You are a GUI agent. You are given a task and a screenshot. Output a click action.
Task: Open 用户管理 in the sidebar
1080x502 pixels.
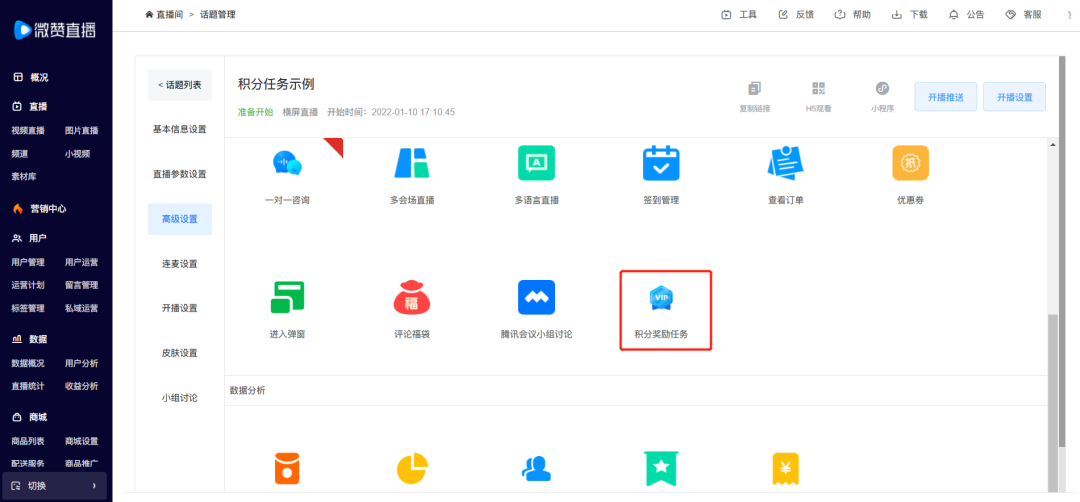[28, 262]
